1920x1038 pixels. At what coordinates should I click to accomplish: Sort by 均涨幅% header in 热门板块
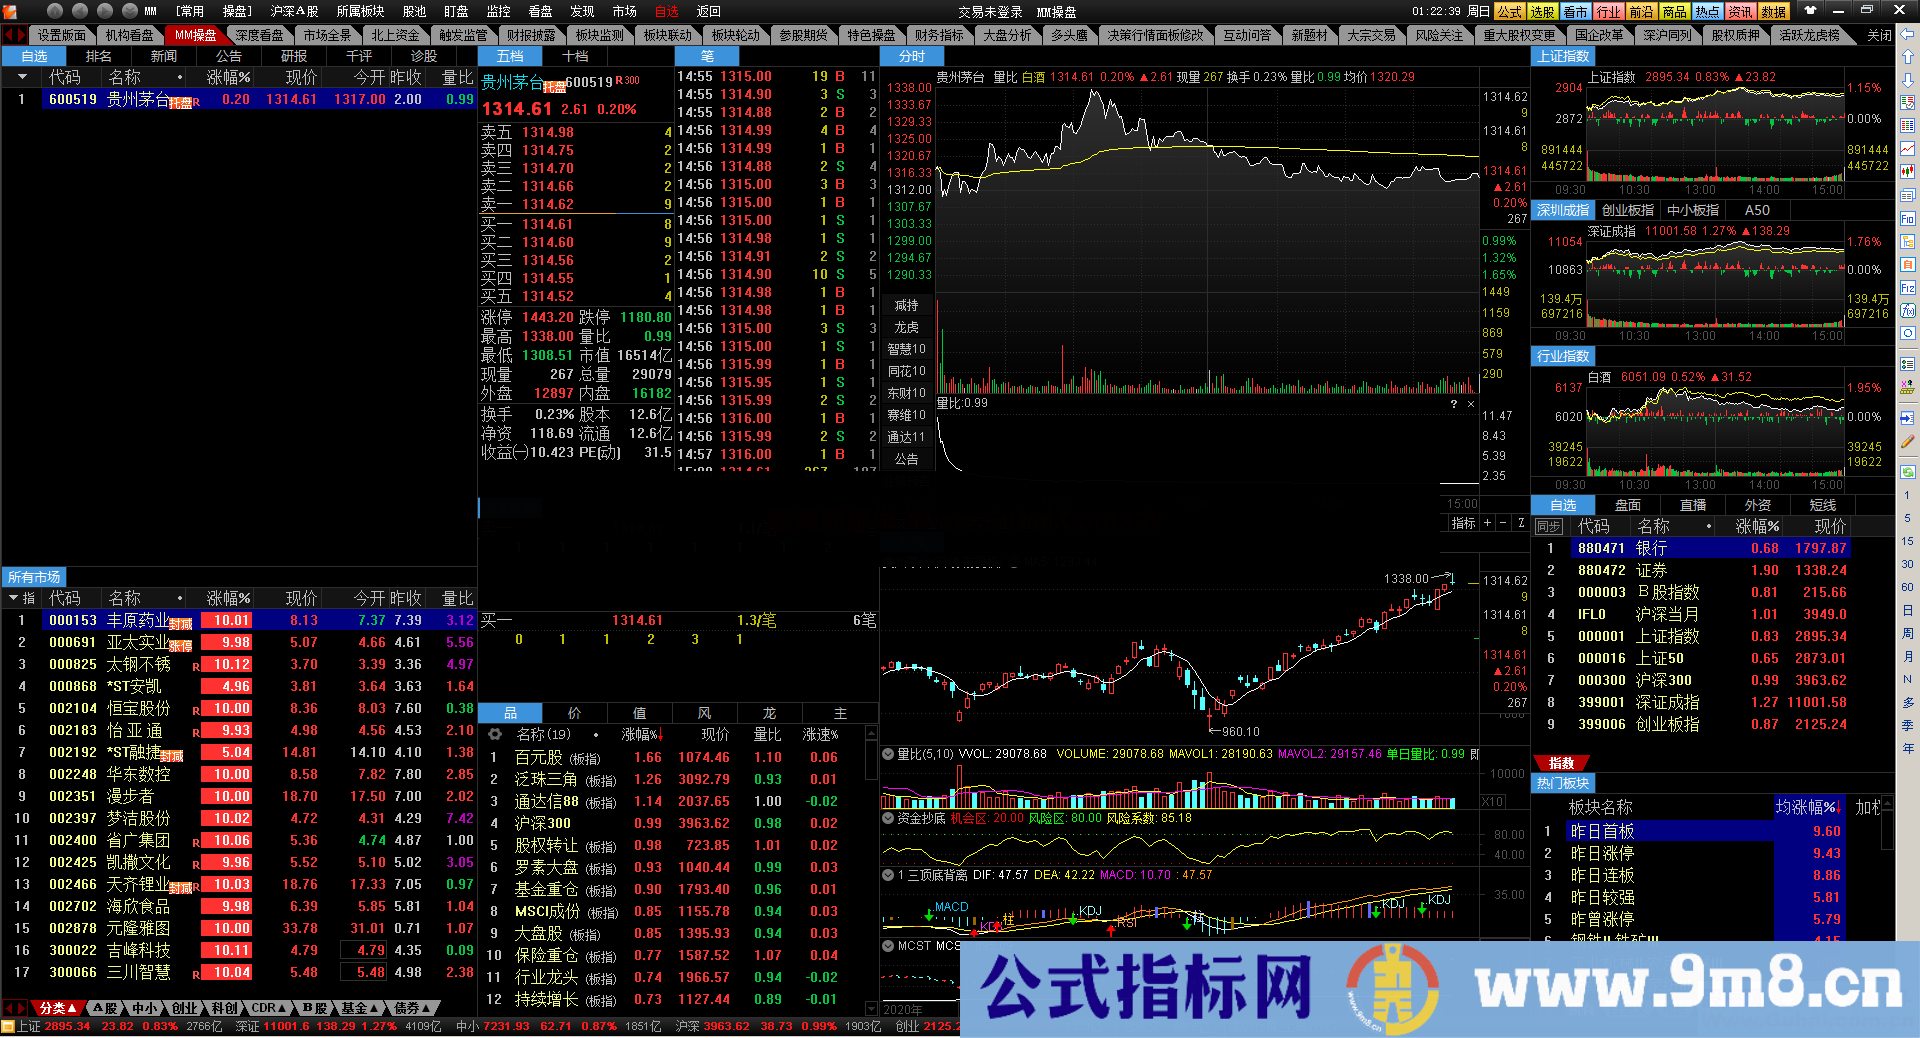[1809, 807]
